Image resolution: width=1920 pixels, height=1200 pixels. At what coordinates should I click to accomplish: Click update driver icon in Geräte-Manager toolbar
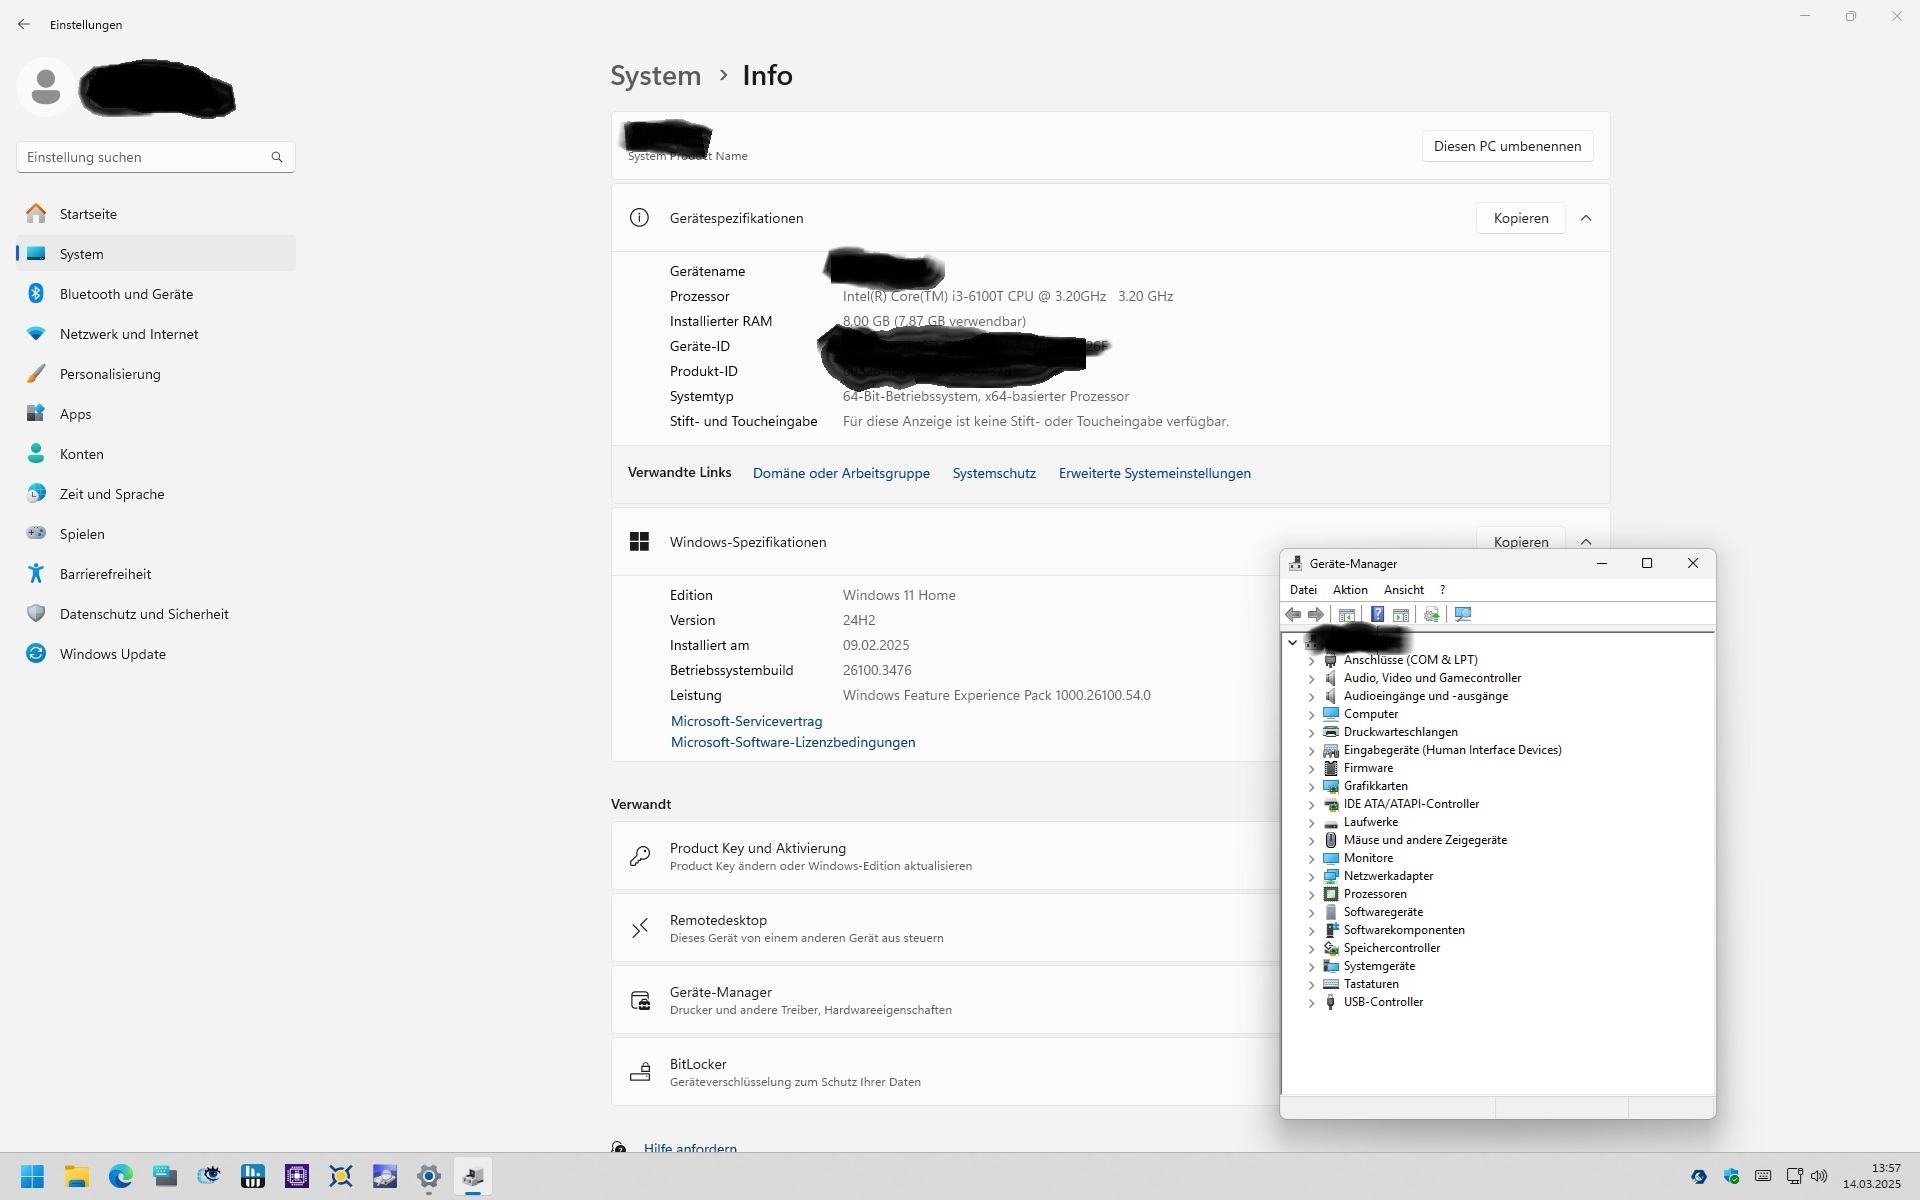pyautogui.click(x=1431, y=615)
